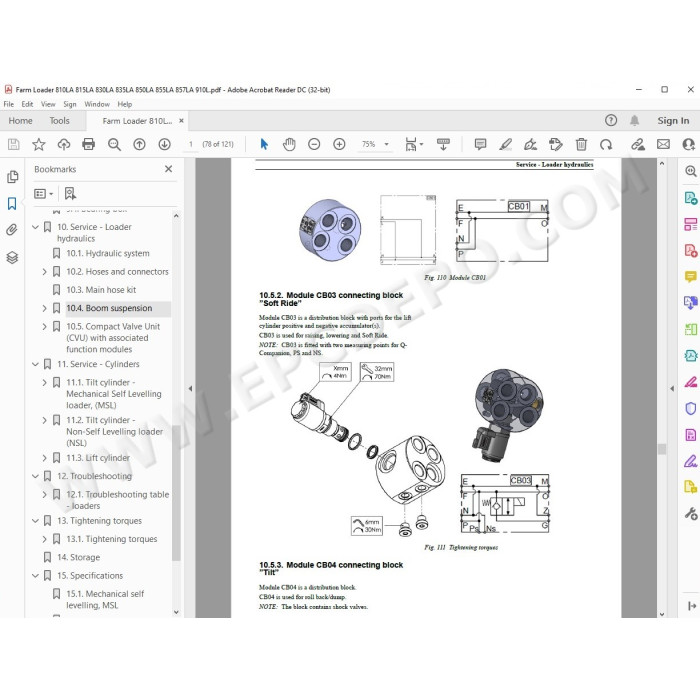The height and width of the screenshot is (700, 700).
Task: Delete page with trash icon
Action: pos(581,144)
